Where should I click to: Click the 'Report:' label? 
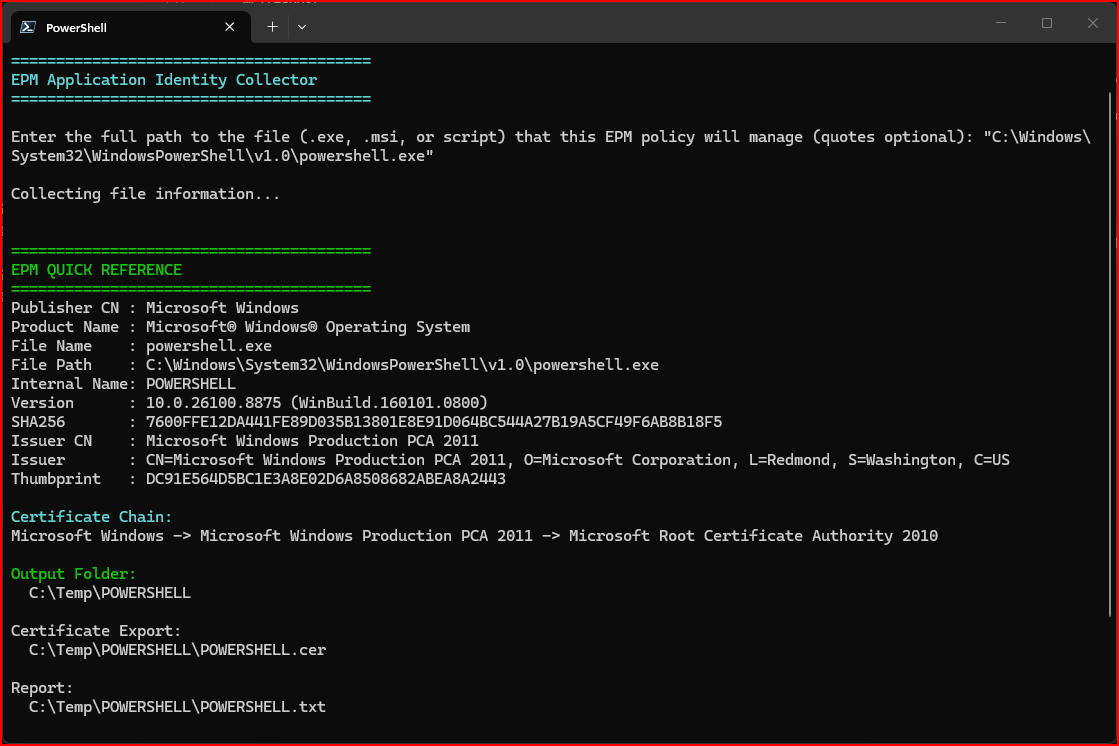coord(41,688)
